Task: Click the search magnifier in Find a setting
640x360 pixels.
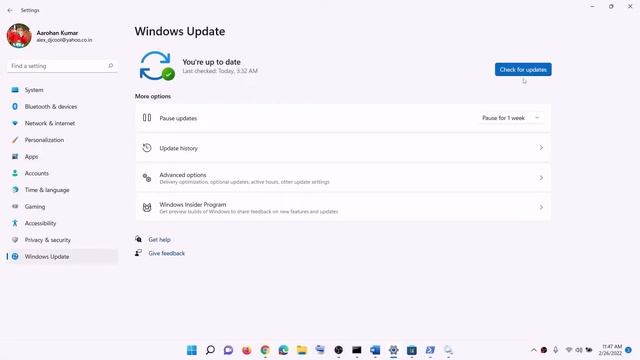Action: 110,66
